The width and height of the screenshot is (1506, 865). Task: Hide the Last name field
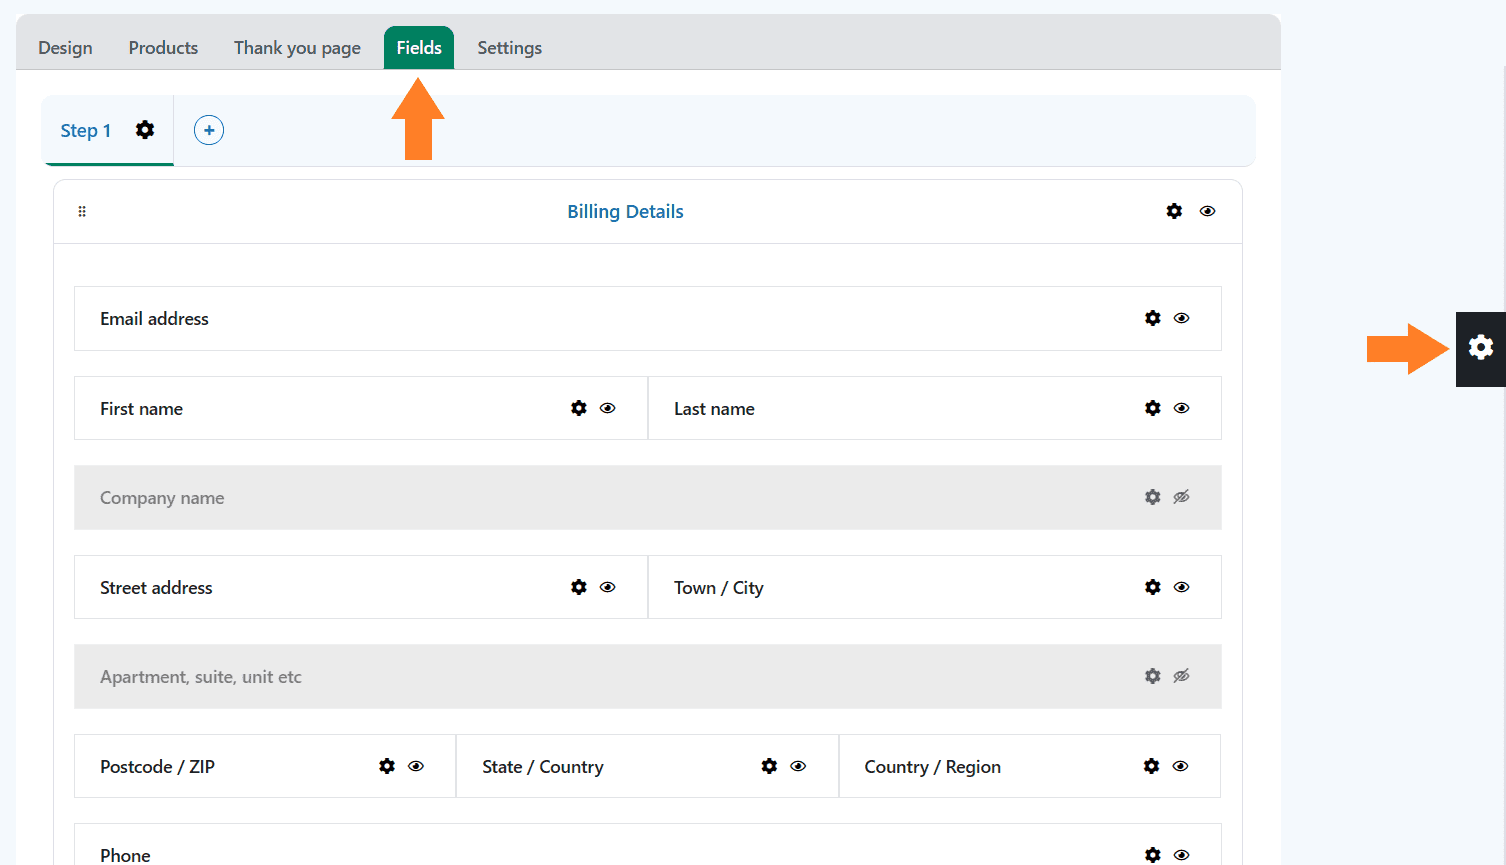1181,408
